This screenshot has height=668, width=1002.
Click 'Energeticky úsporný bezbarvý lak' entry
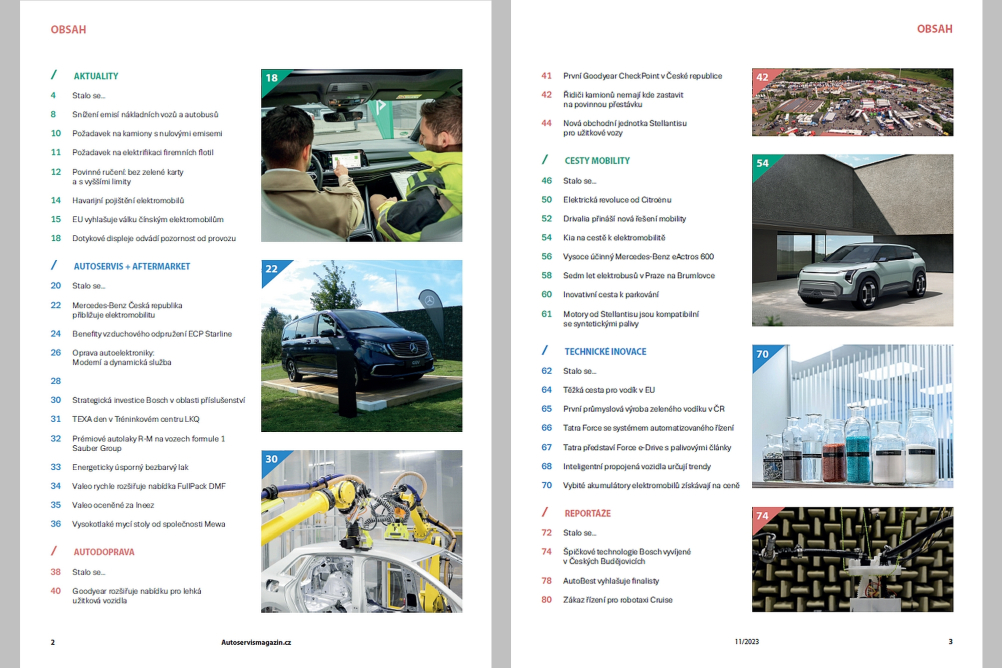(x=130, y=467)
